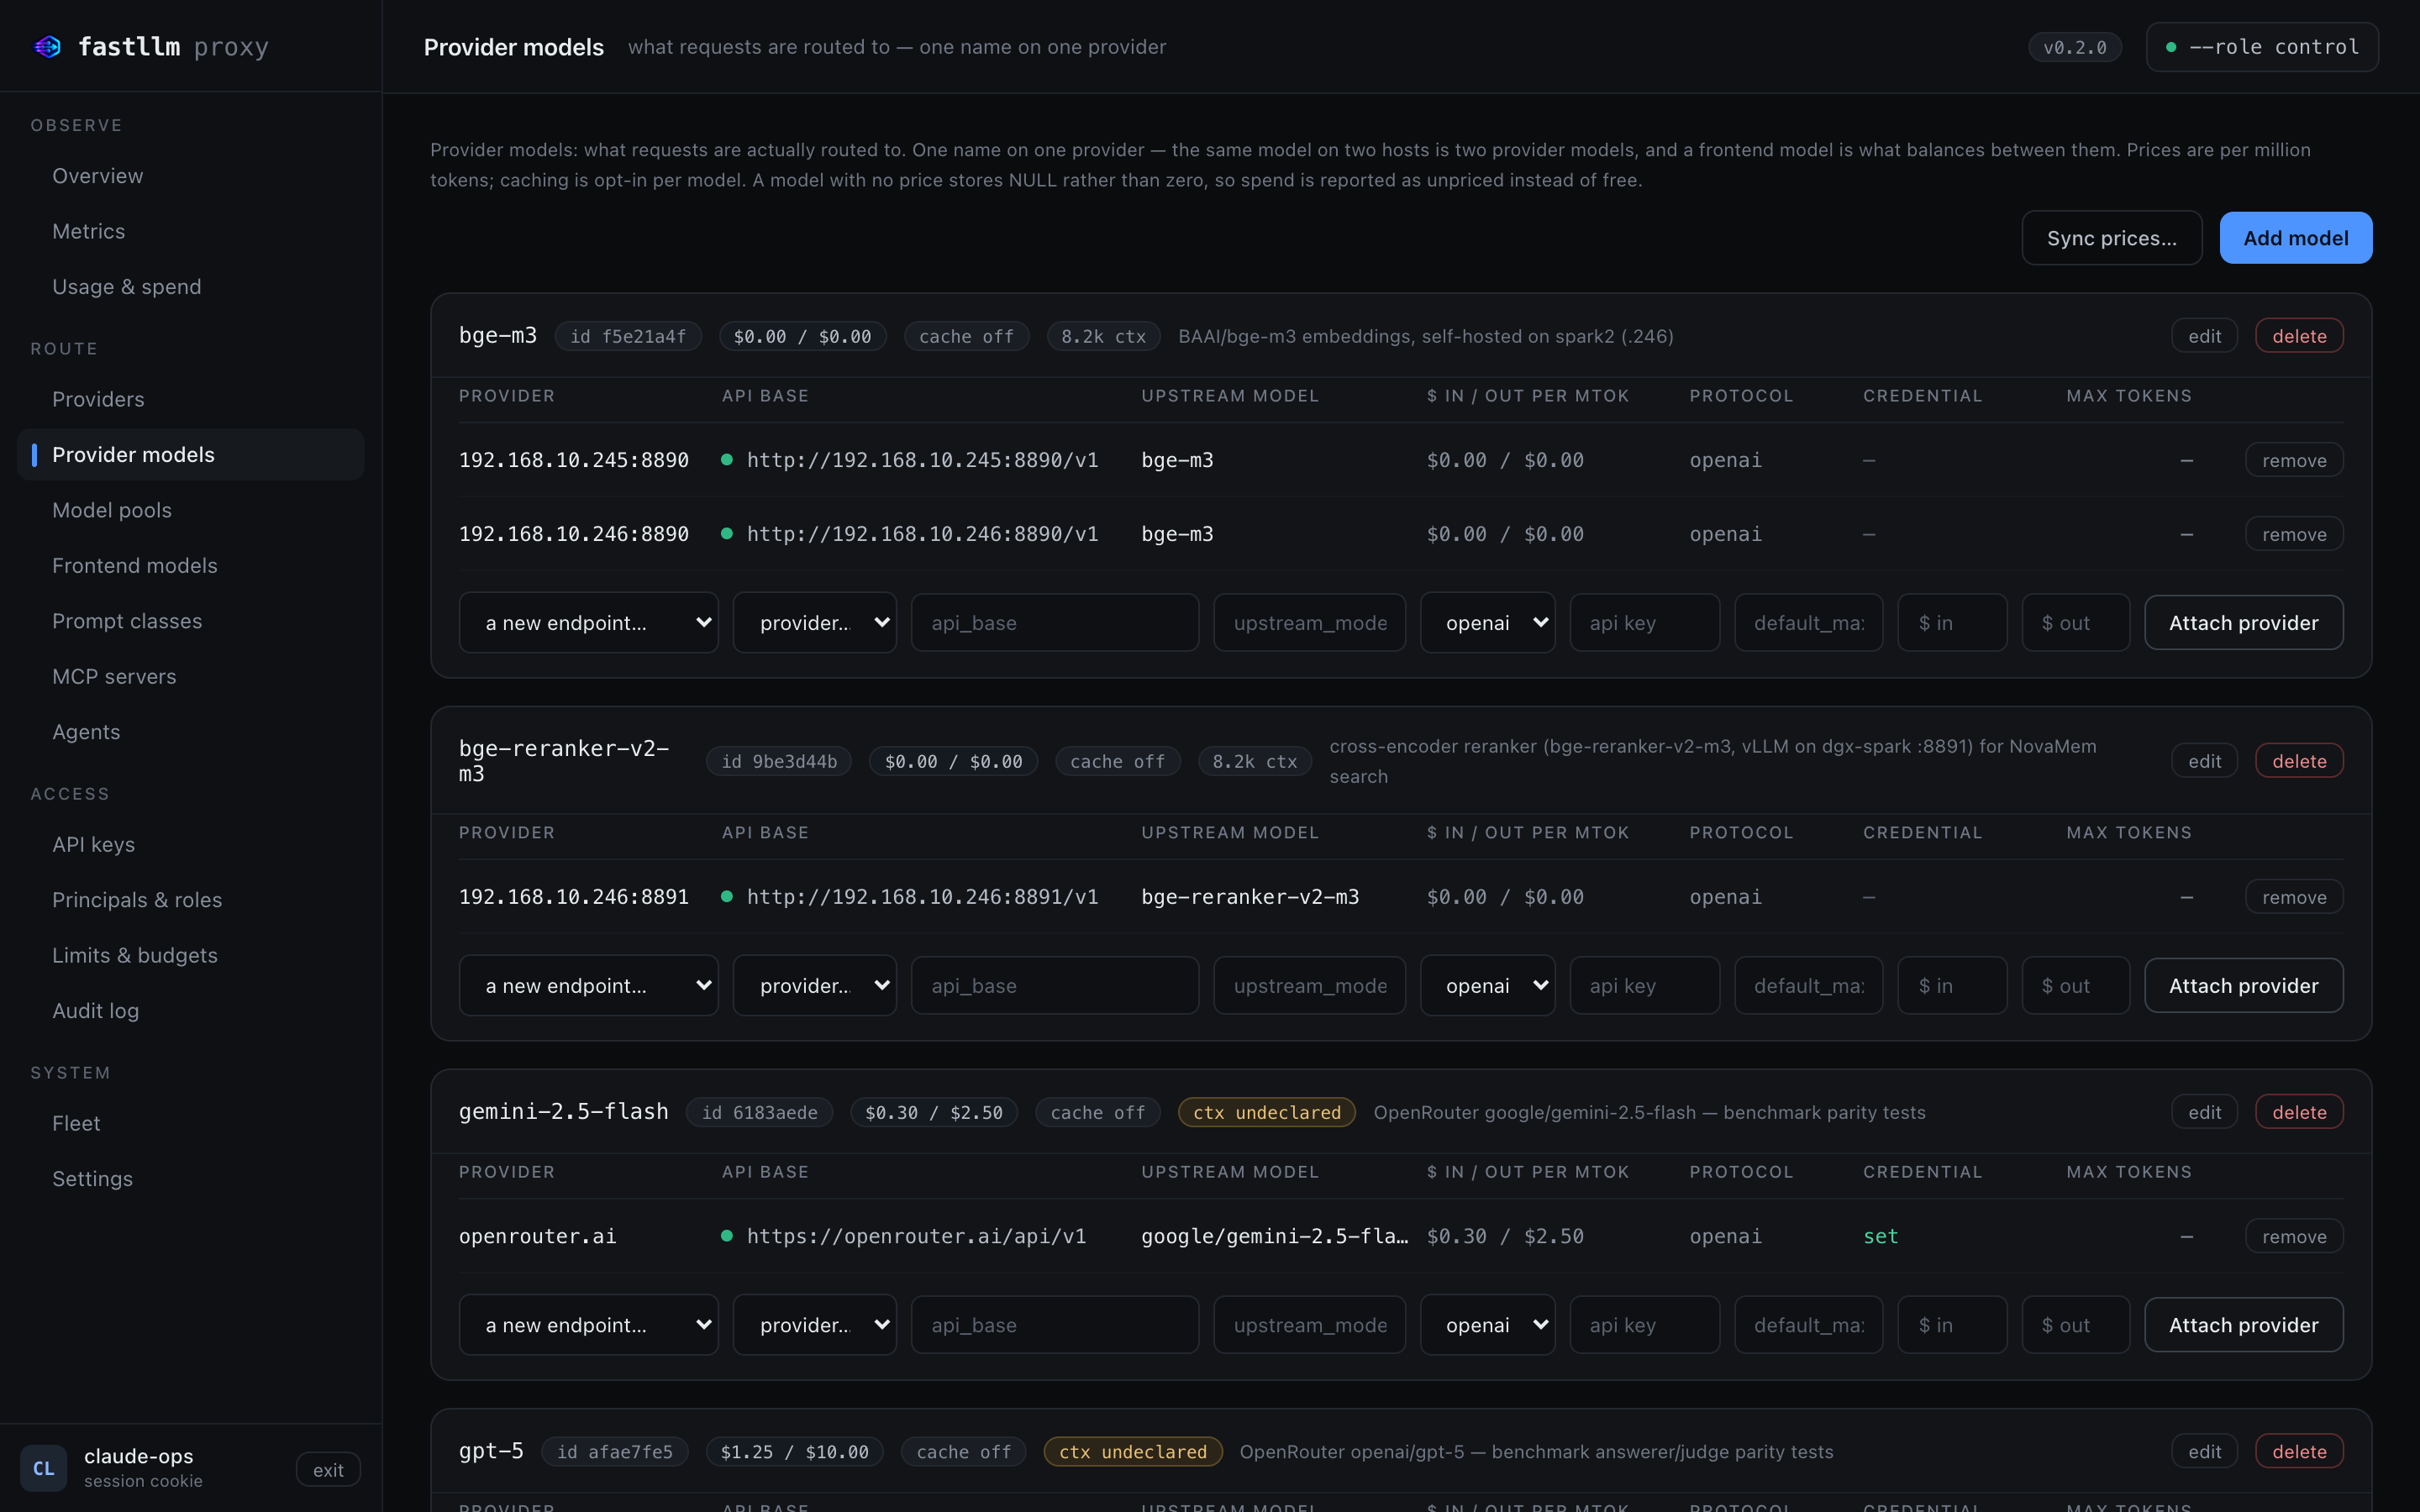
Task: Click the $1.25 / $10.00 price badge
Action: pos(794,1451)
